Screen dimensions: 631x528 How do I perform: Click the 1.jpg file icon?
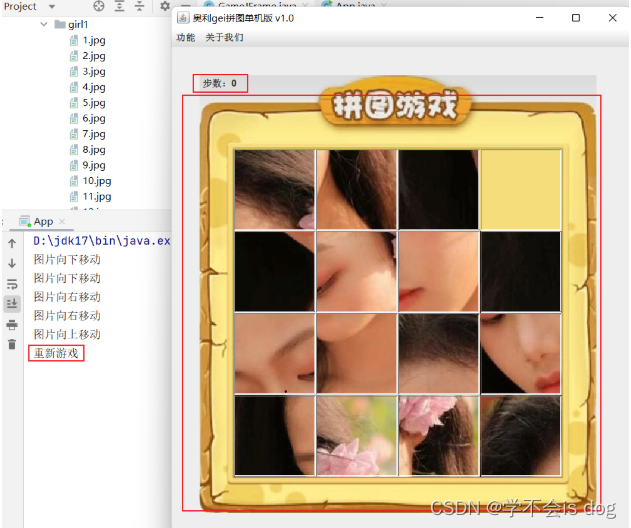(74, 40)
